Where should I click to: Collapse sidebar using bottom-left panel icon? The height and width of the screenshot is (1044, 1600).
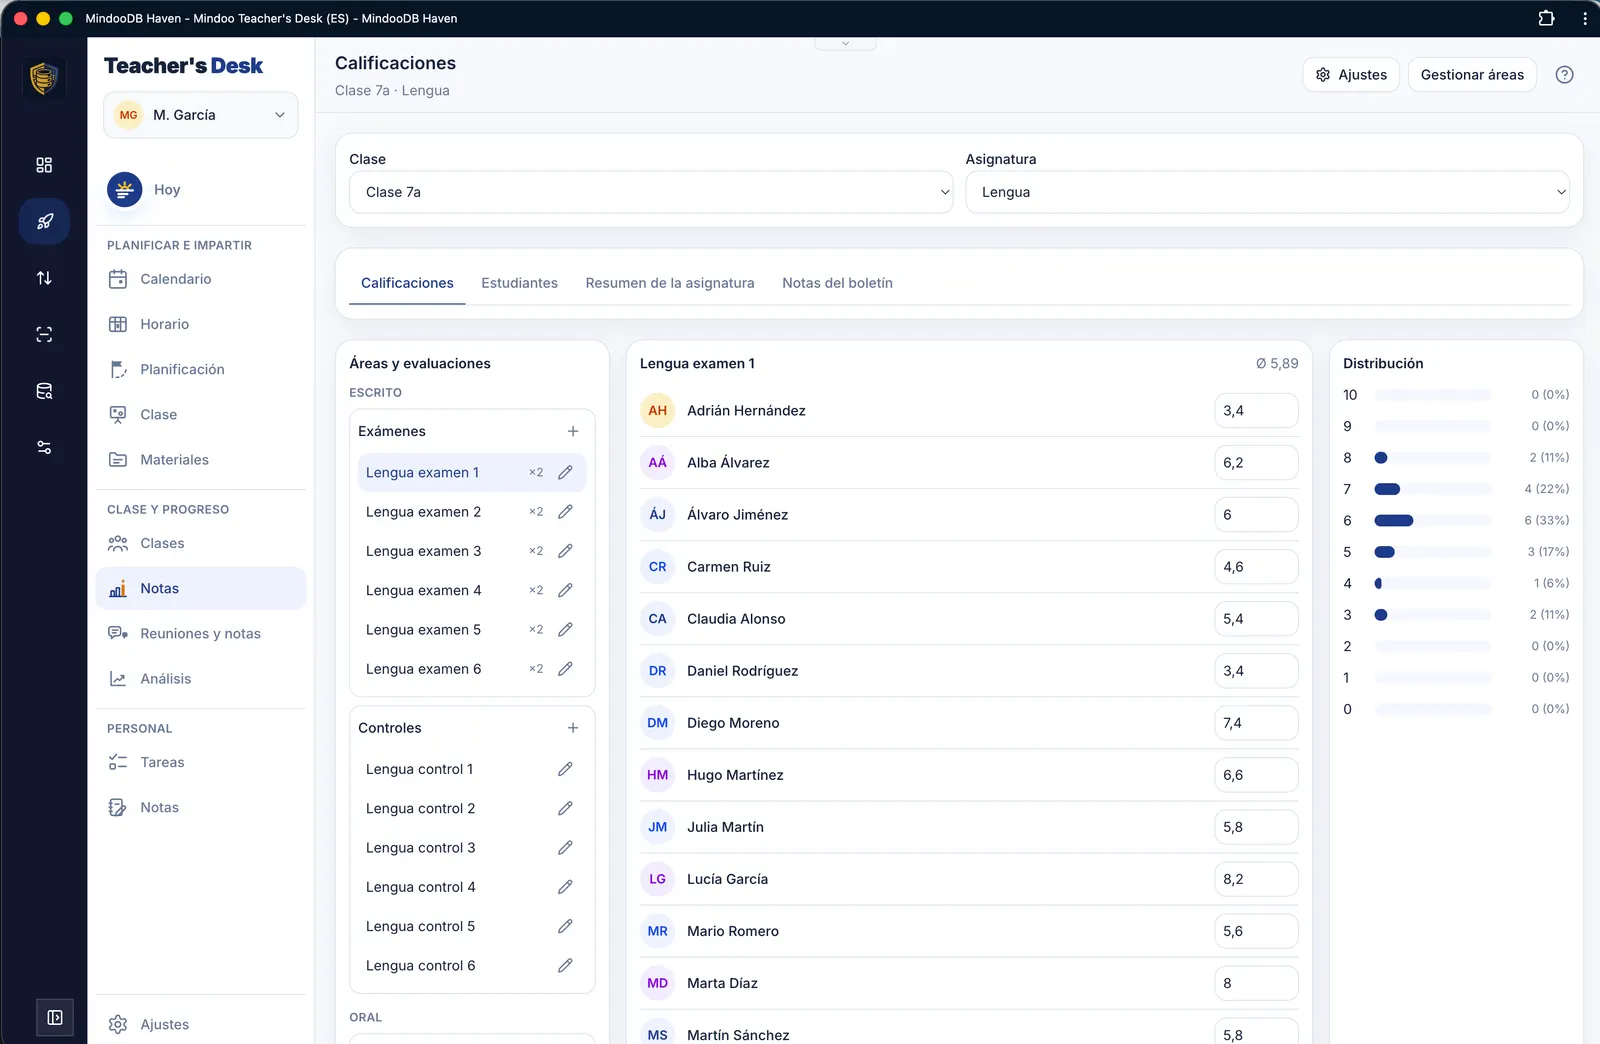coord(55,1017)
